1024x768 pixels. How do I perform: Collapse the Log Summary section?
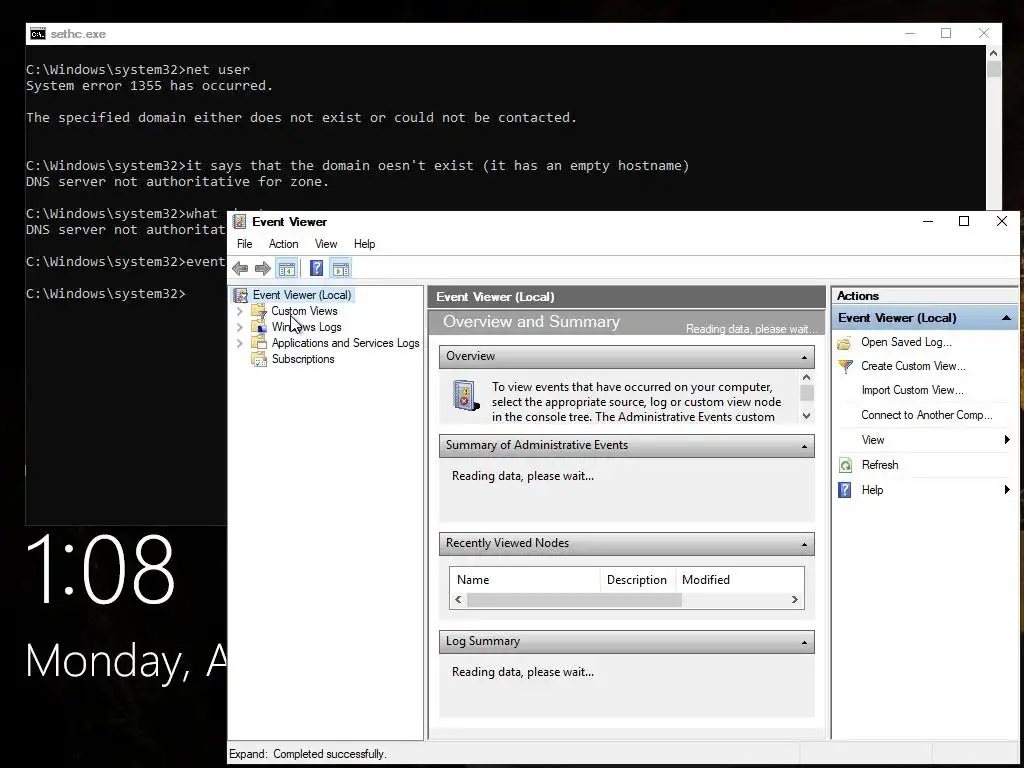805,643
